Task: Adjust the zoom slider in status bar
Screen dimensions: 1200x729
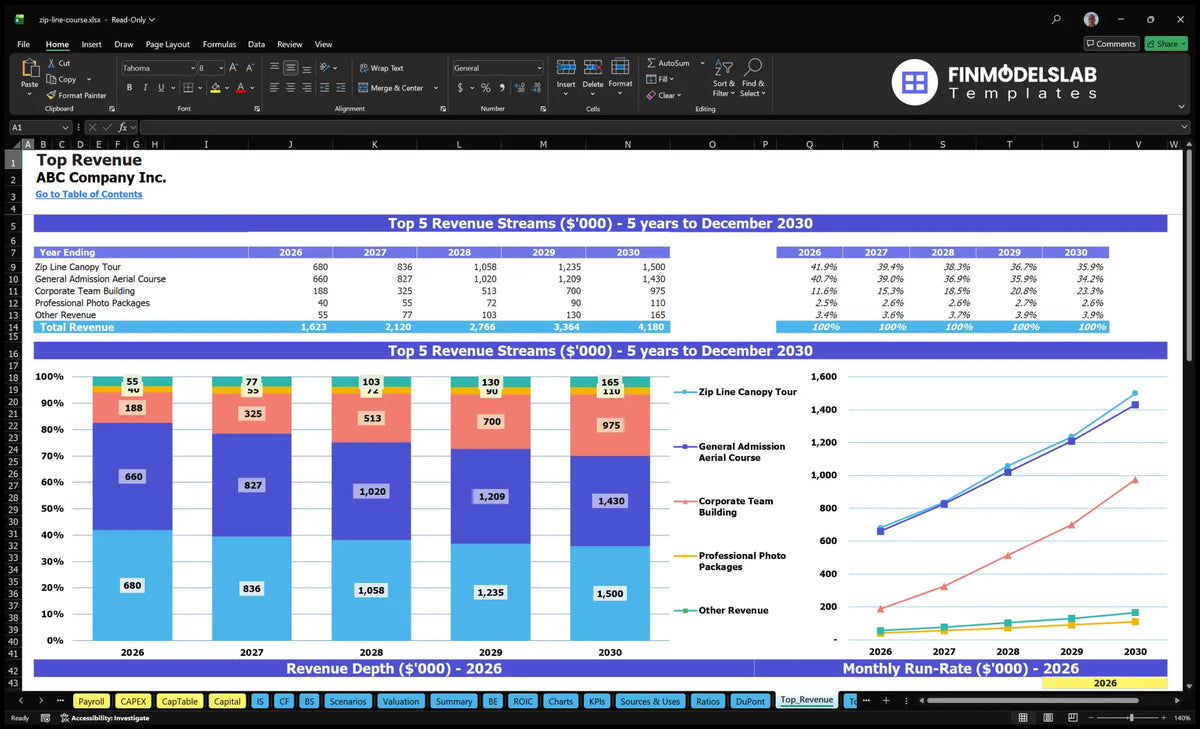Action: point(1132,718)
